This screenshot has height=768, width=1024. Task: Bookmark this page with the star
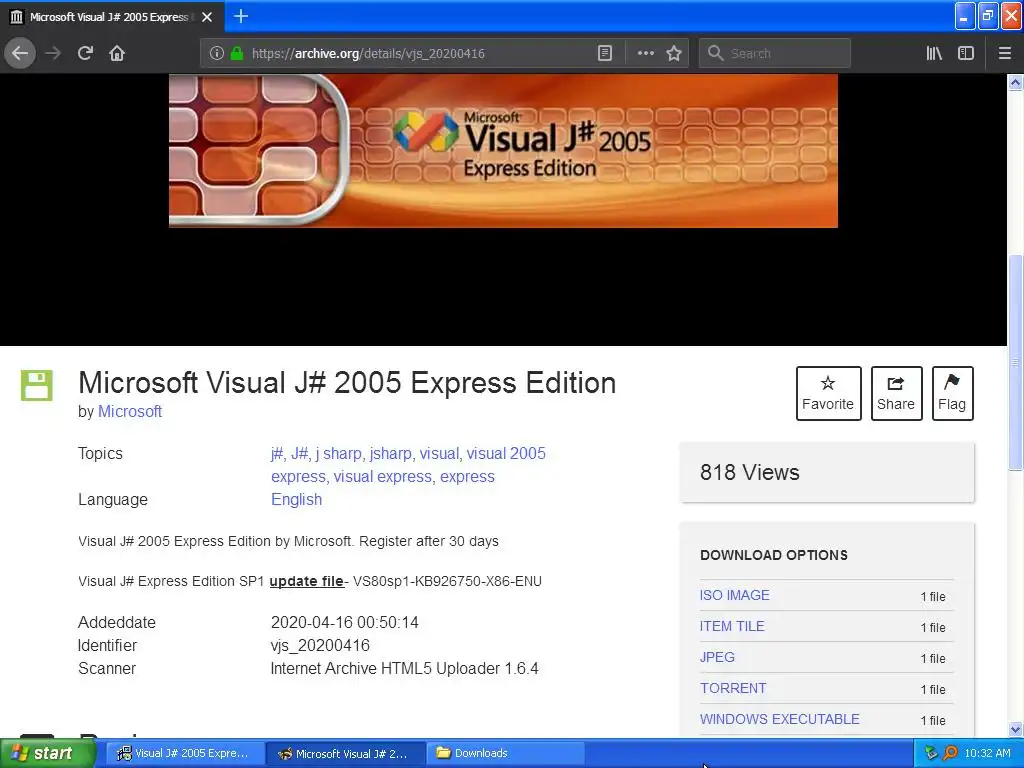(x=674, y=54)
